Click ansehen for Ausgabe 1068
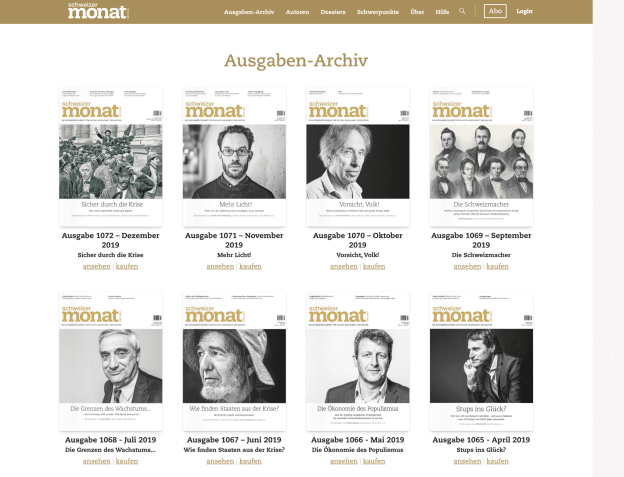This screenshot has height=477, width=624. coord(97,461)
